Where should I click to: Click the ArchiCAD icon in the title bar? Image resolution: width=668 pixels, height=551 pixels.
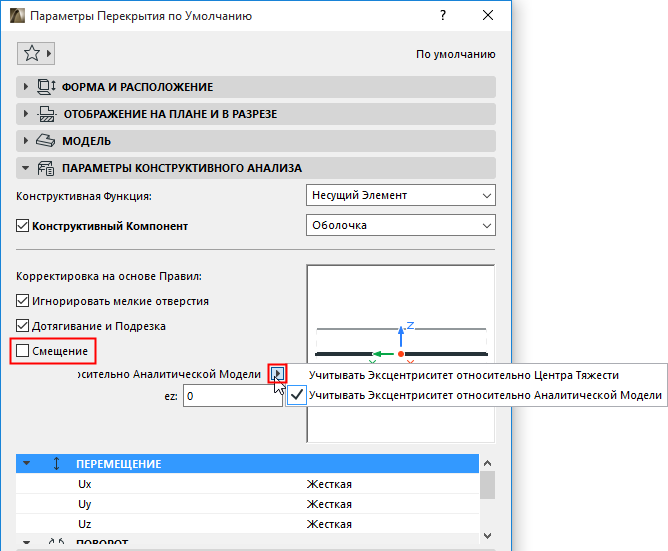17,16
